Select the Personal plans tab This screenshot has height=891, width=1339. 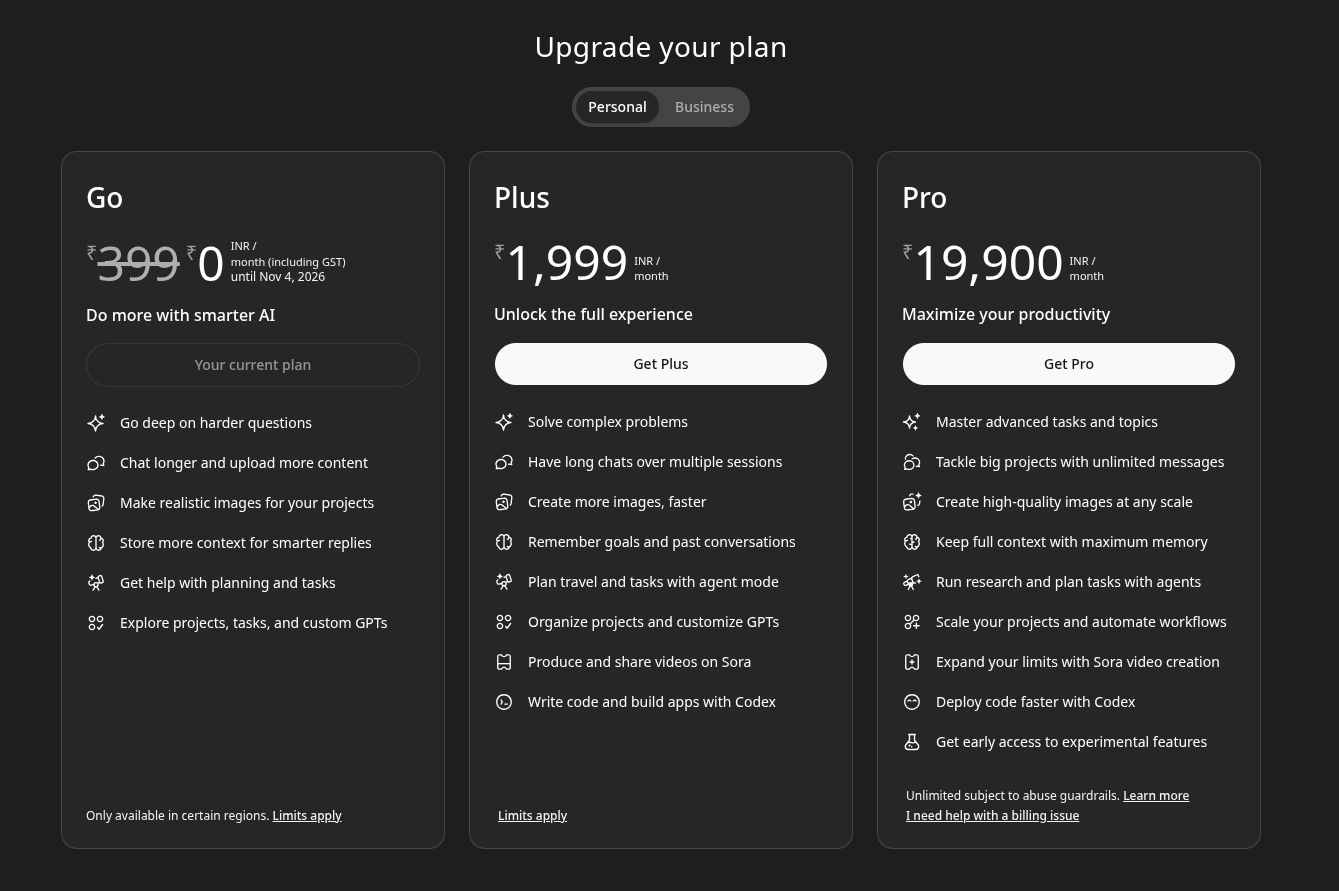[x=617, y=107]
